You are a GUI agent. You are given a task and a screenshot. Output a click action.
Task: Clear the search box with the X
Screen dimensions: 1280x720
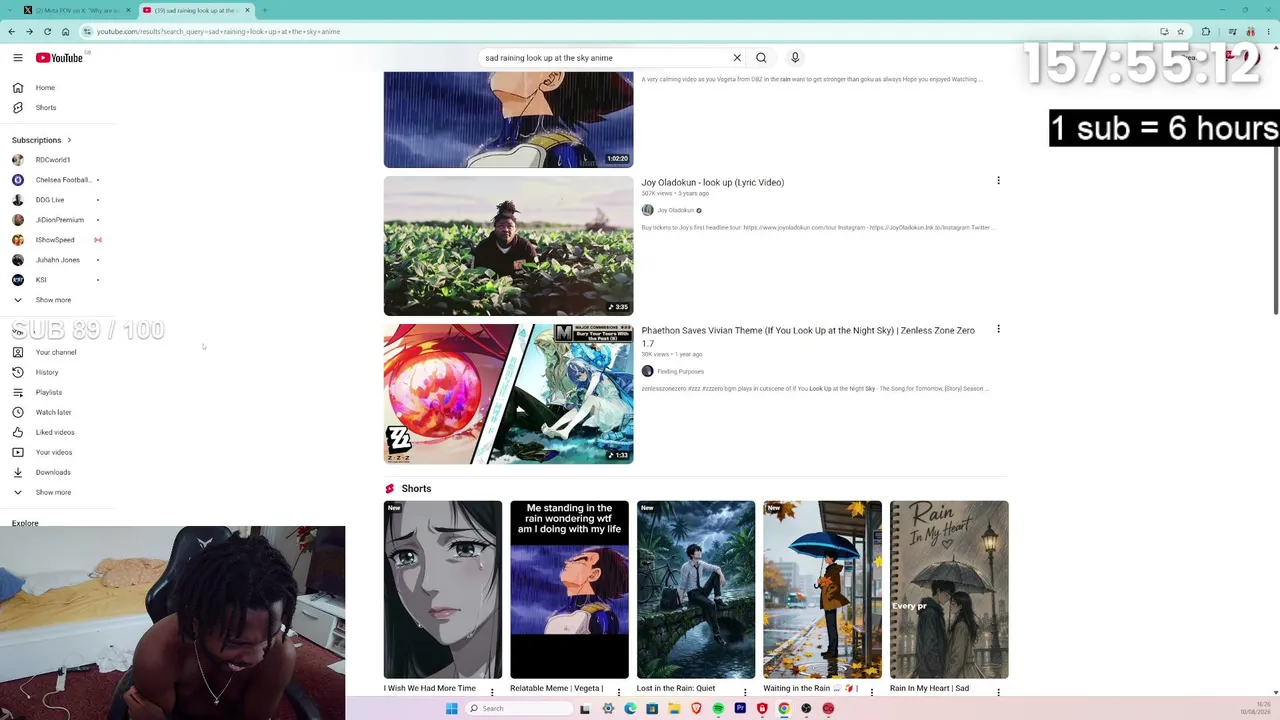click(737, 58)
